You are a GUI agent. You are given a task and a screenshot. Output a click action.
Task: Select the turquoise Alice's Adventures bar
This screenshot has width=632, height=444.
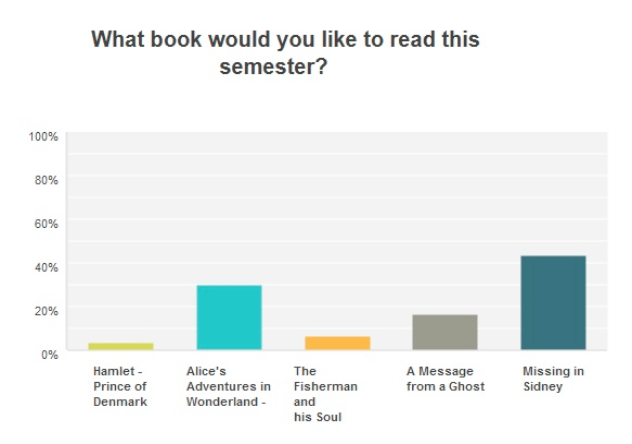click(229, 317)
